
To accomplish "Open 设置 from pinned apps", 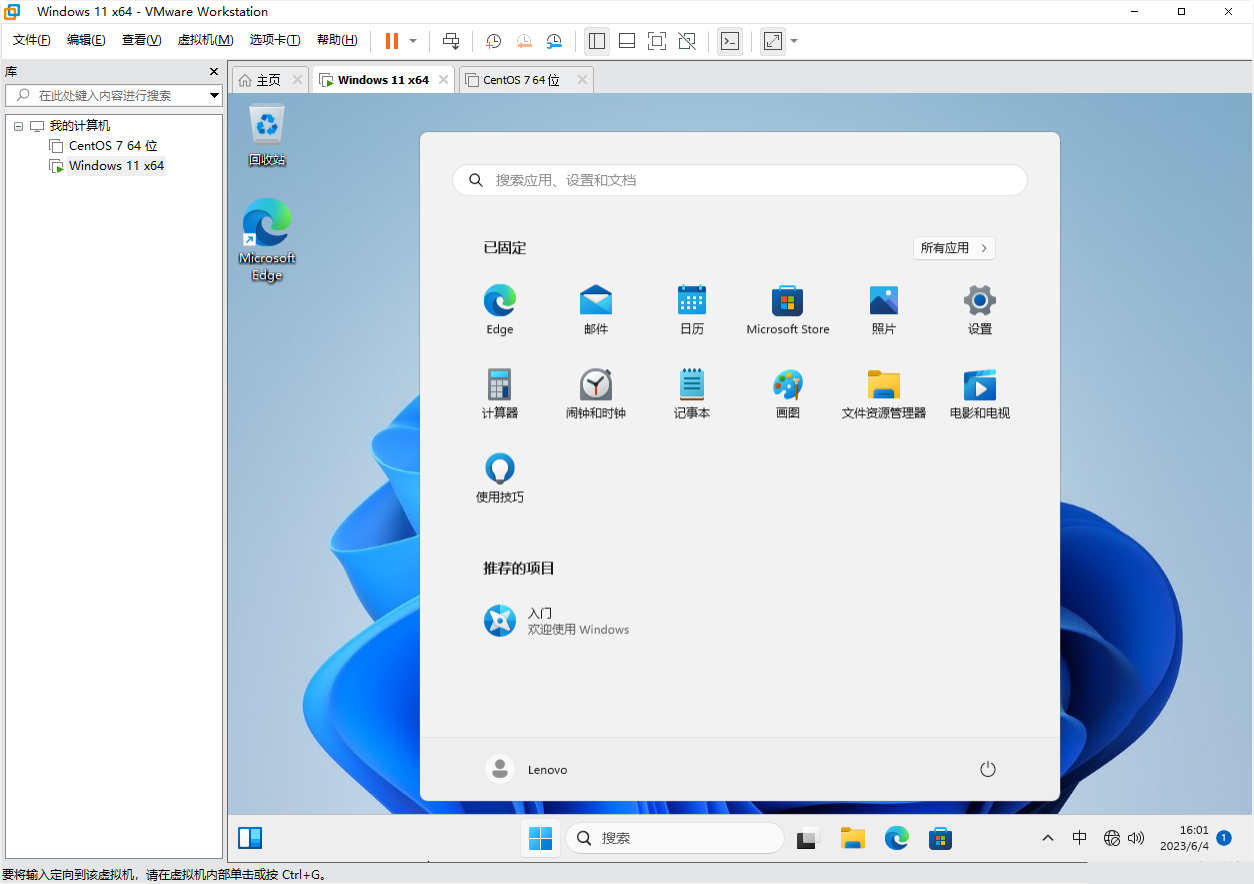I will point(980,309).
